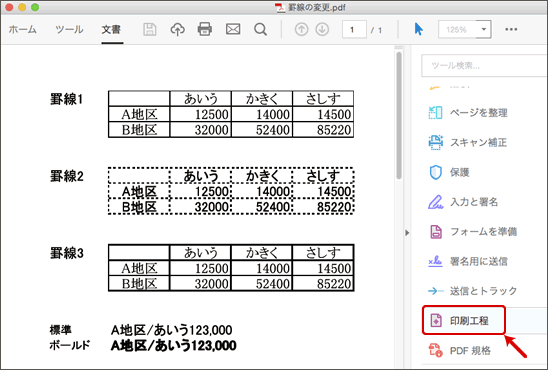The image size is (548, 370).
Task: Click the 送信とトラック arrow icon
Action: (x=435, y=291)
